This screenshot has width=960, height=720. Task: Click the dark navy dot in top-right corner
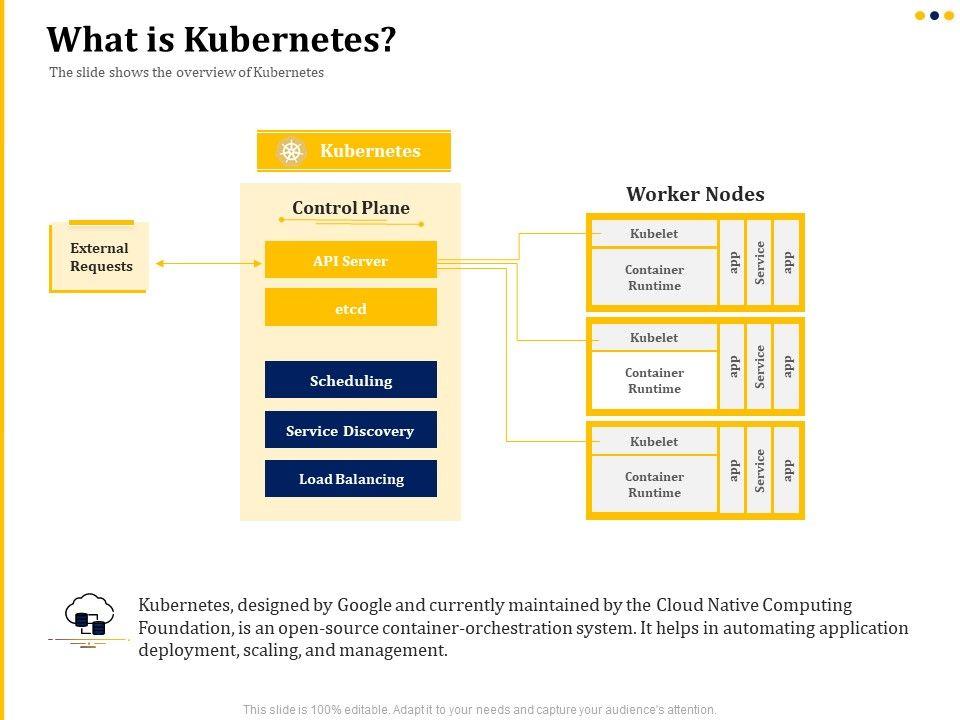point(934,15)
